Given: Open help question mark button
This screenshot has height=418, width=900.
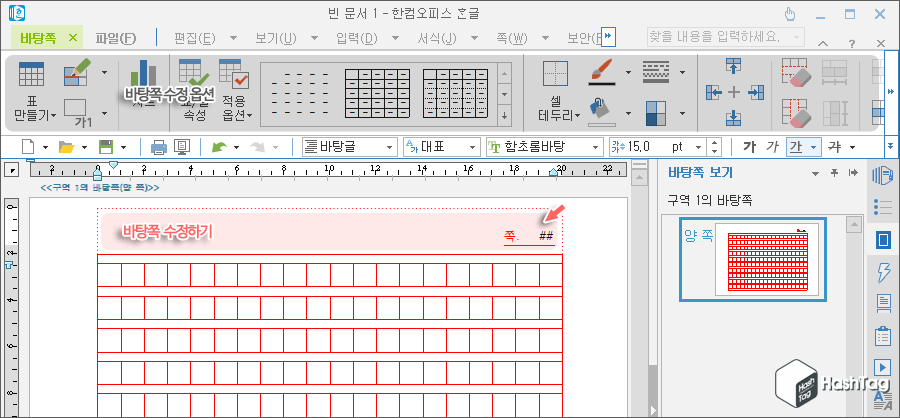Looking at the screenshot, I should click(852, 44).
